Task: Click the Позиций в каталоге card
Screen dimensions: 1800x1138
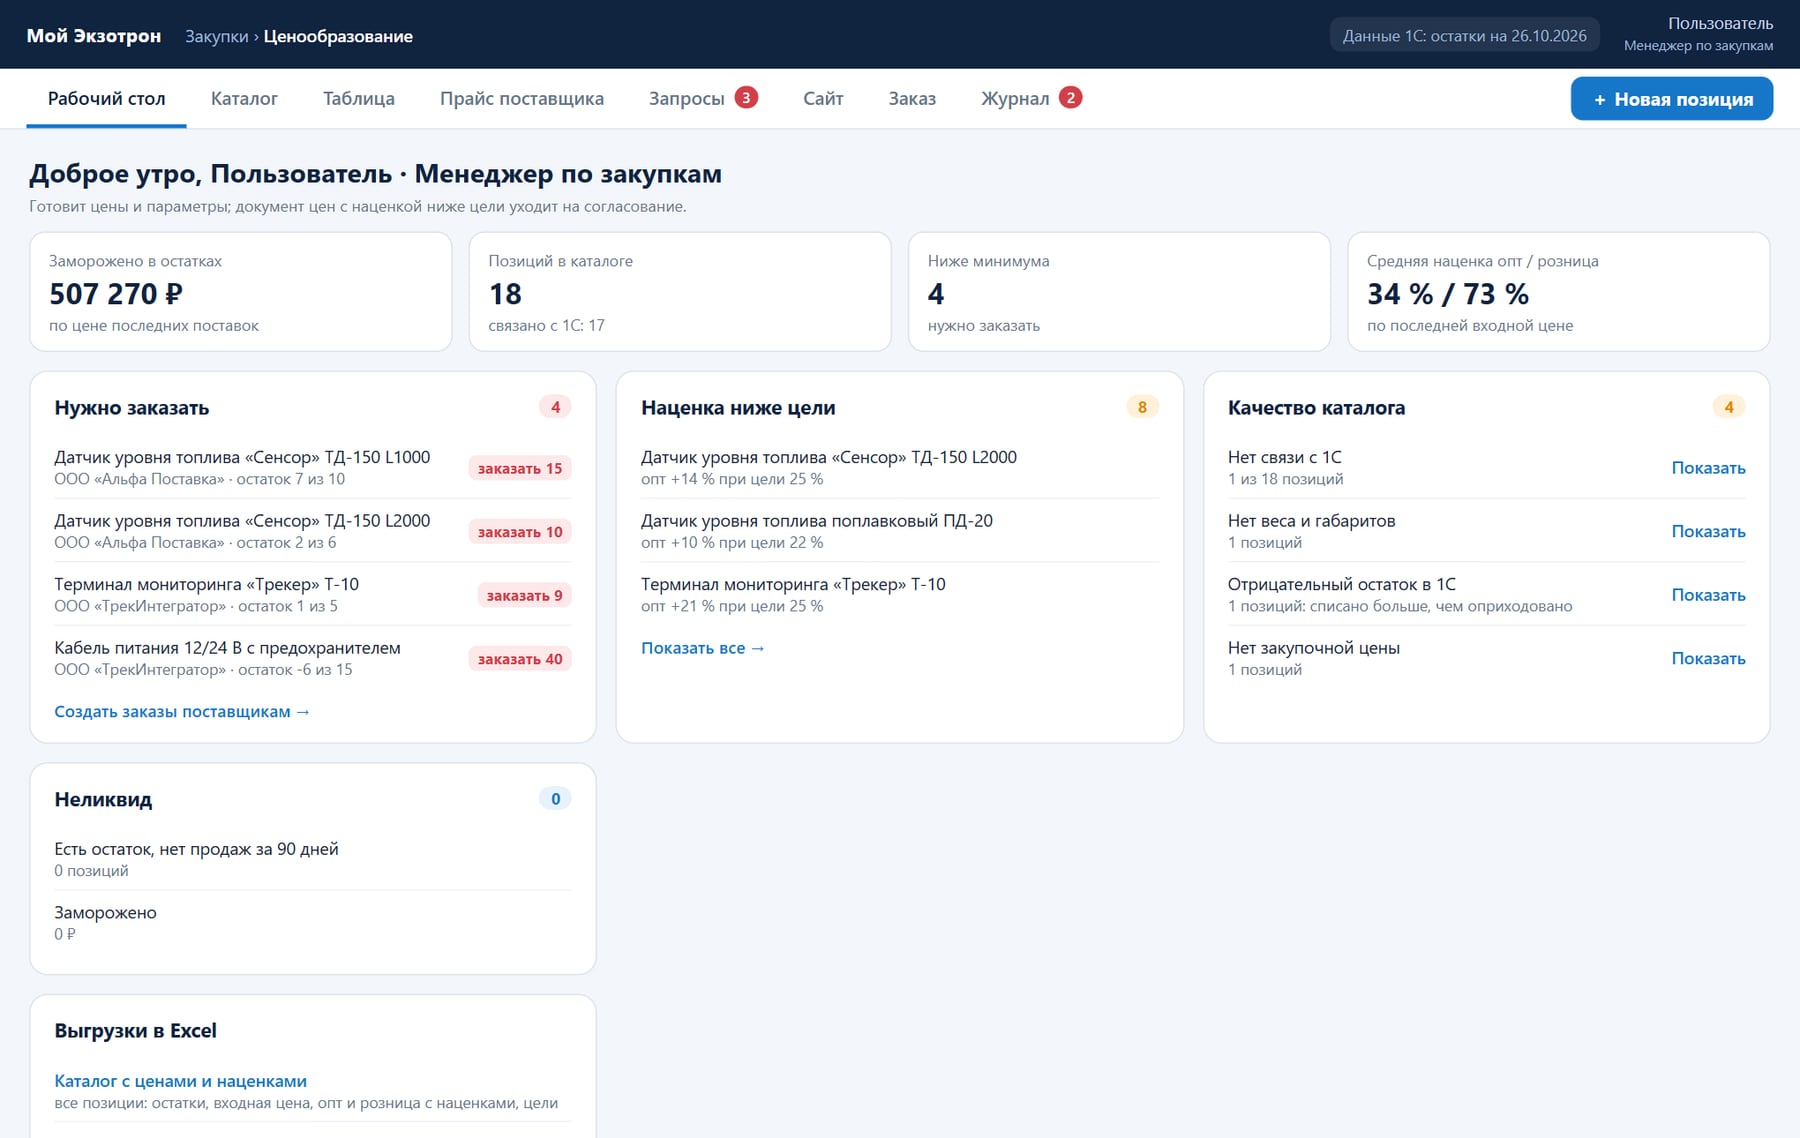Action: click(x=680, y=292)
